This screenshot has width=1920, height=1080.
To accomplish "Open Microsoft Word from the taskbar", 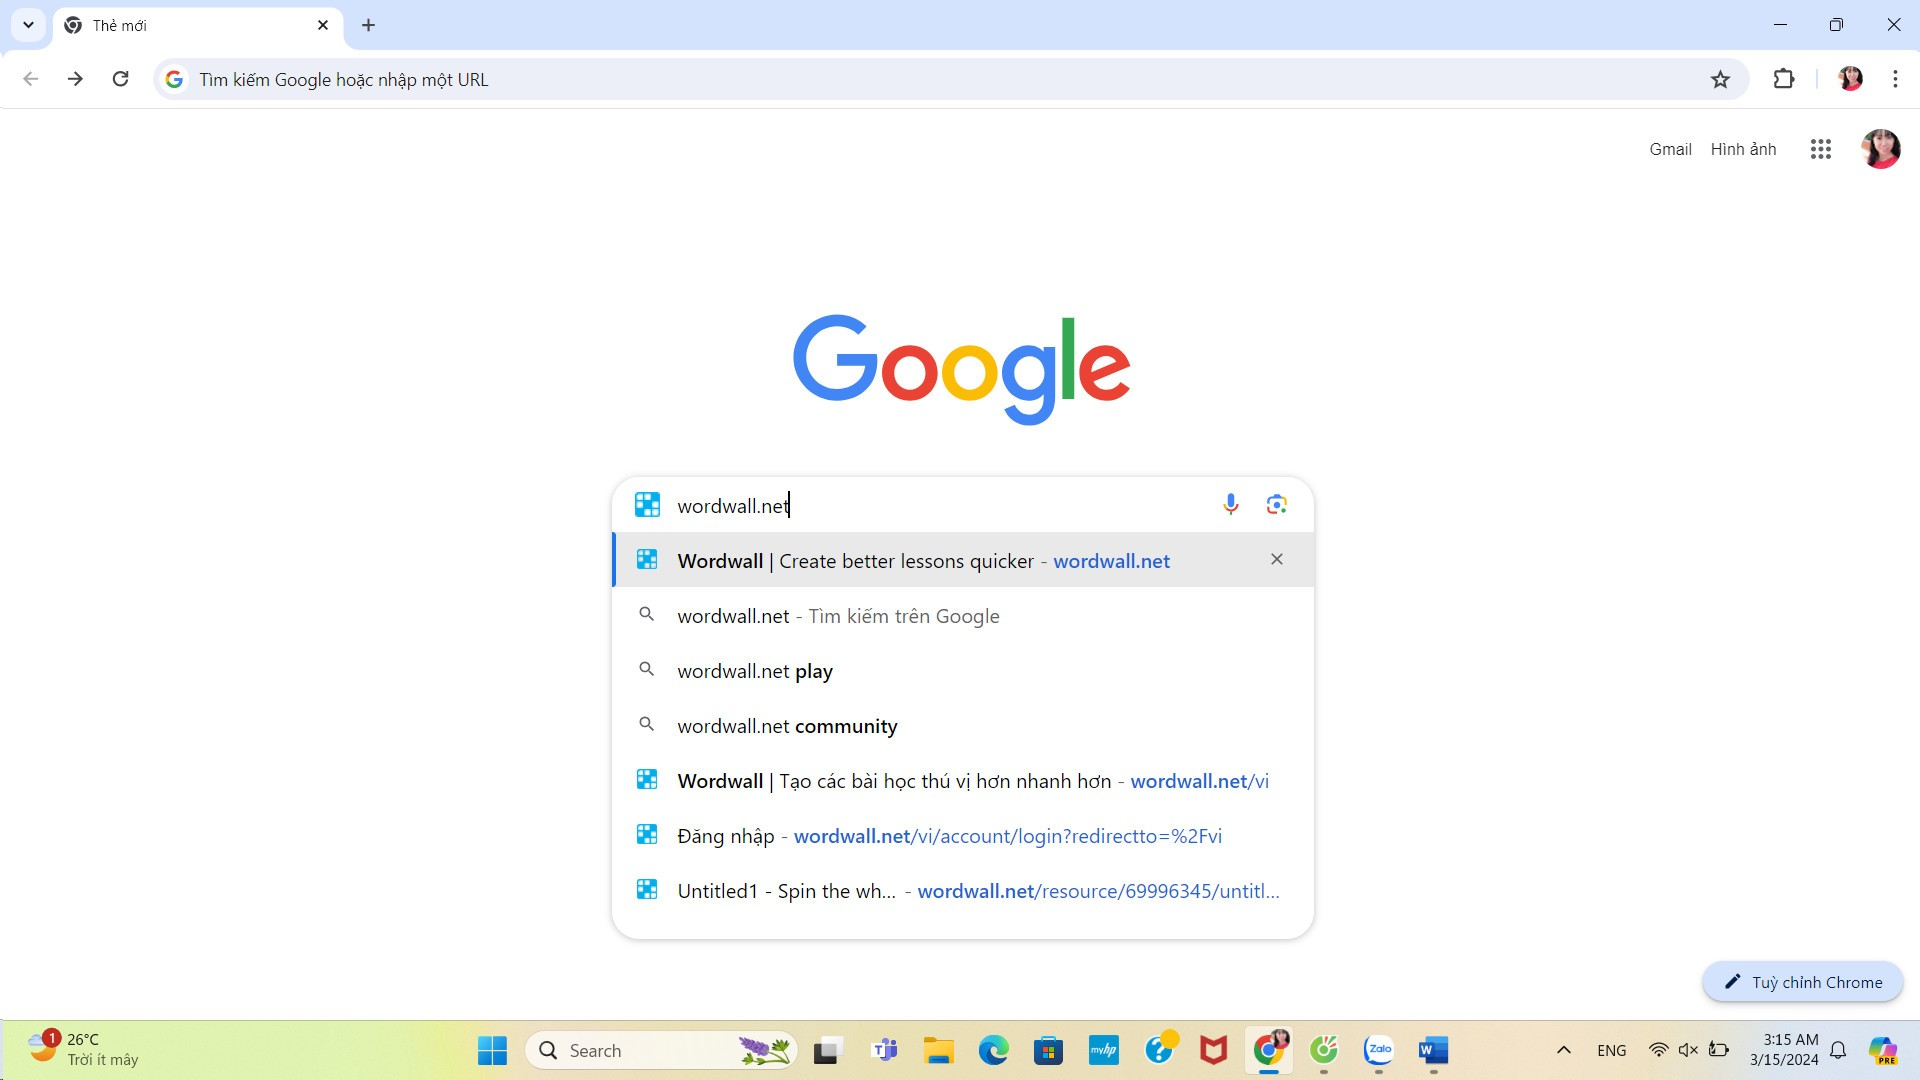I will pos(1433,1050).
